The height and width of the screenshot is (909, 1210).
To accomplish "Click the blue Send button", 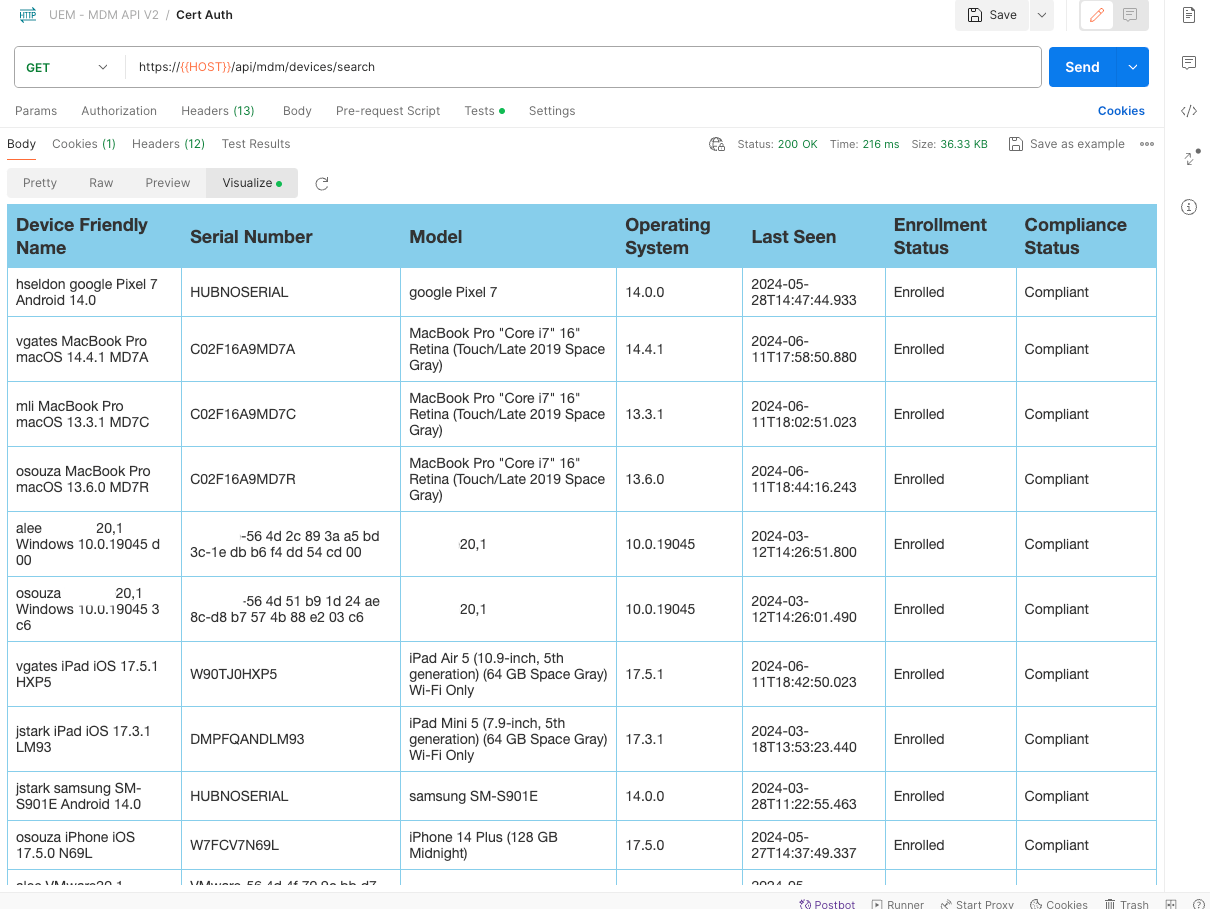I will click(1082, 67).
